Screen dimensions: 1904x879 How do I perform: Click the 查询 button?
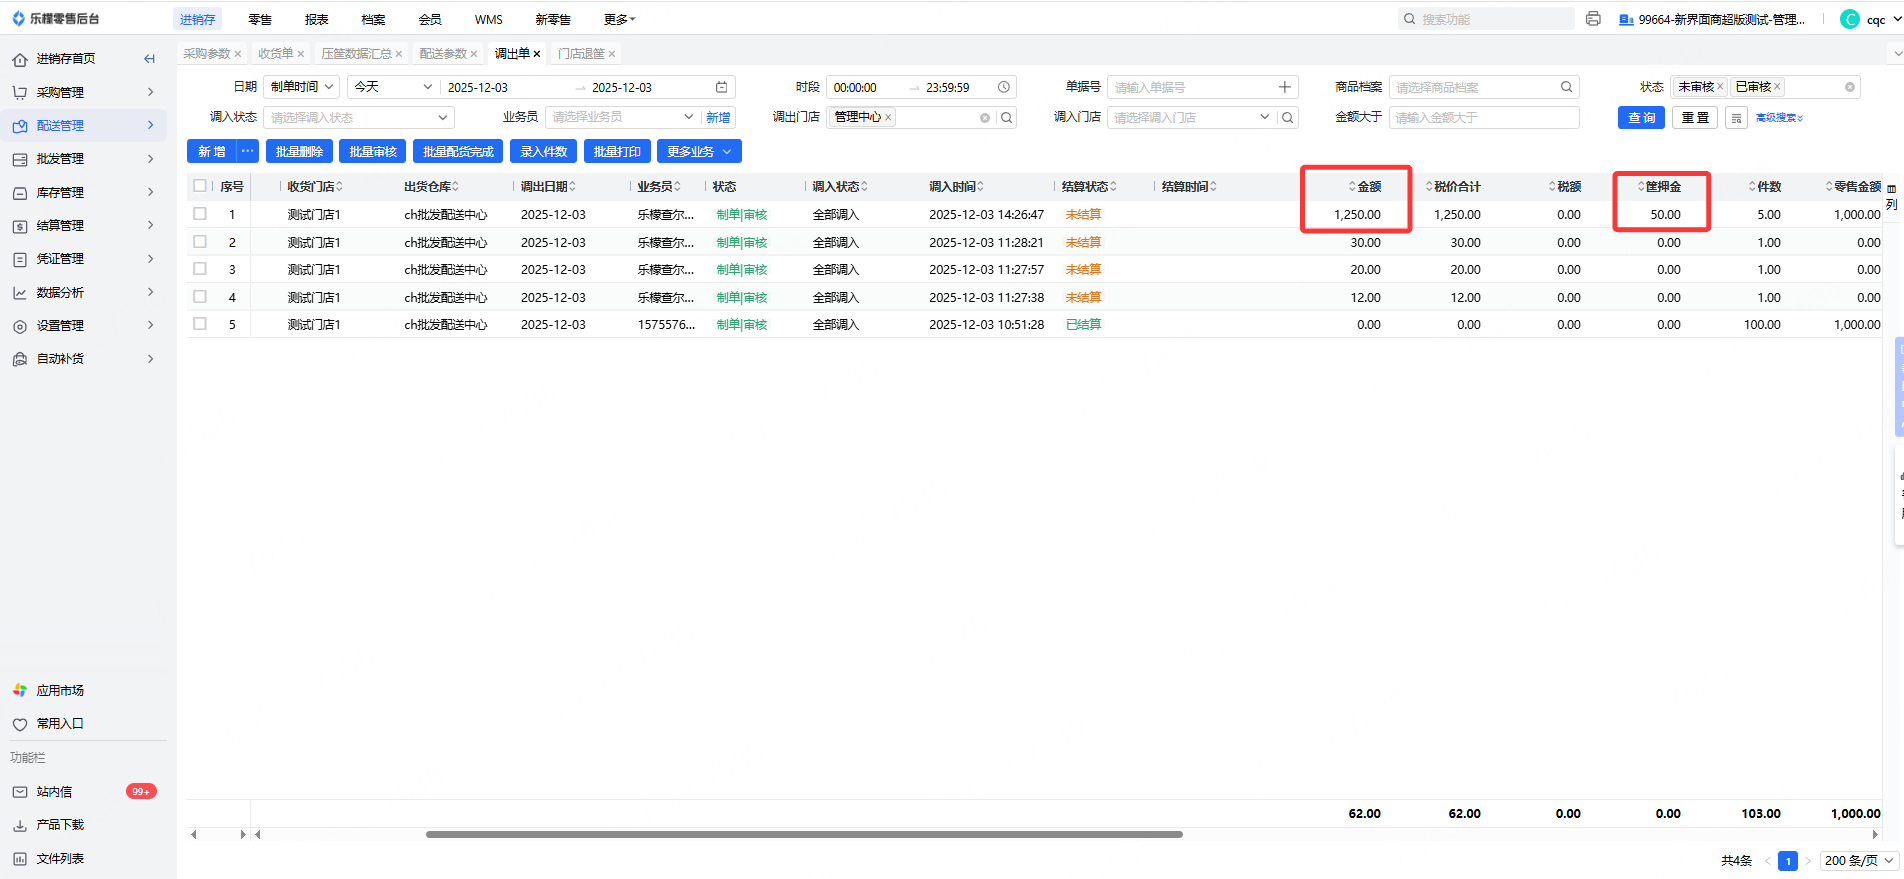click(x=1641, y=118)
